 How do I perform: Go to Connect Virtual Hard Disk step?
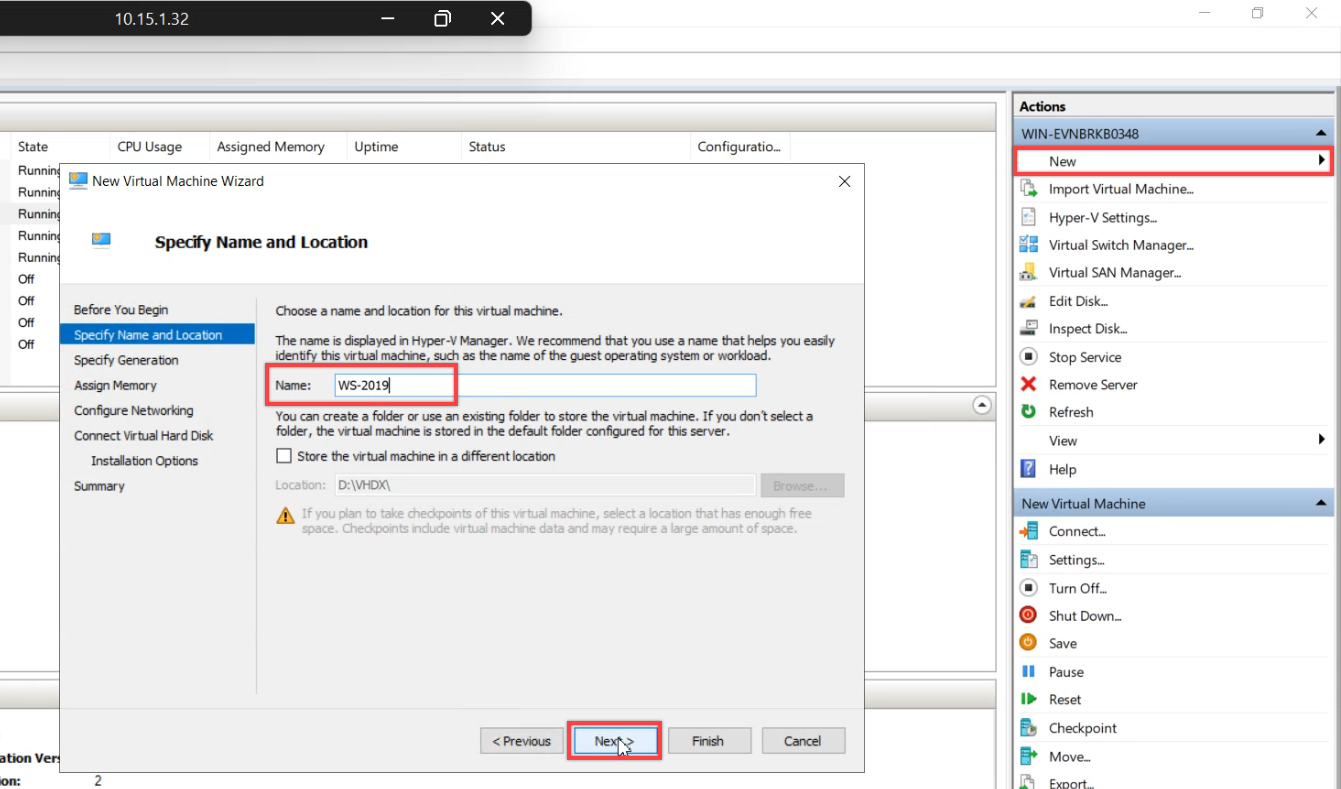click(144, 436)
